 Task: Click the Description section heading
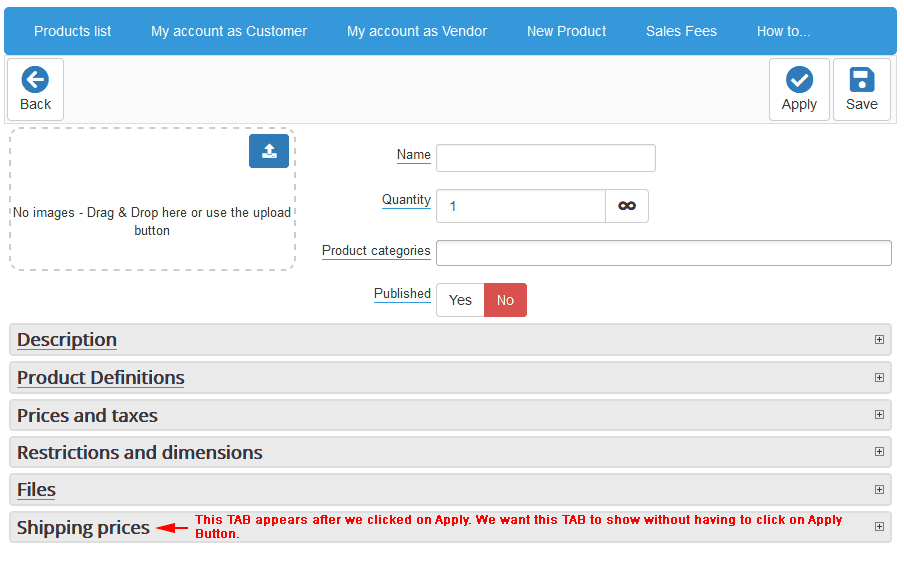(67, 340)
